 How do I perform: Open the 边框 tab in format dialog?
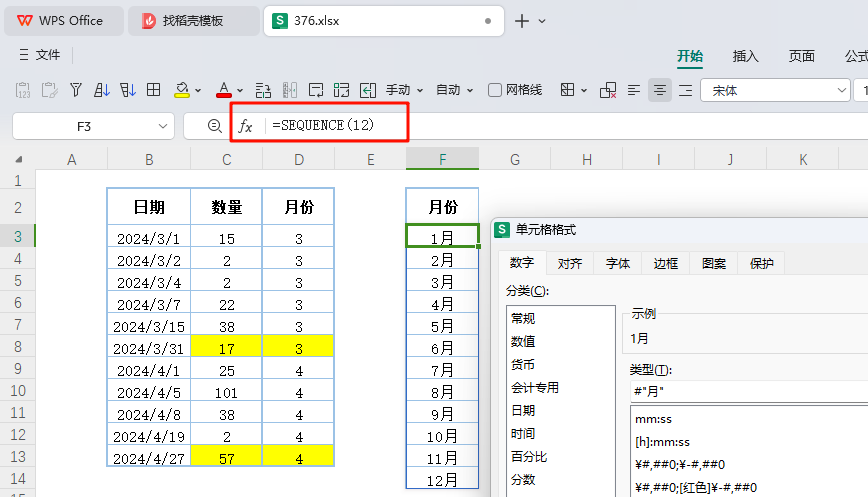[x=665, y=263]
